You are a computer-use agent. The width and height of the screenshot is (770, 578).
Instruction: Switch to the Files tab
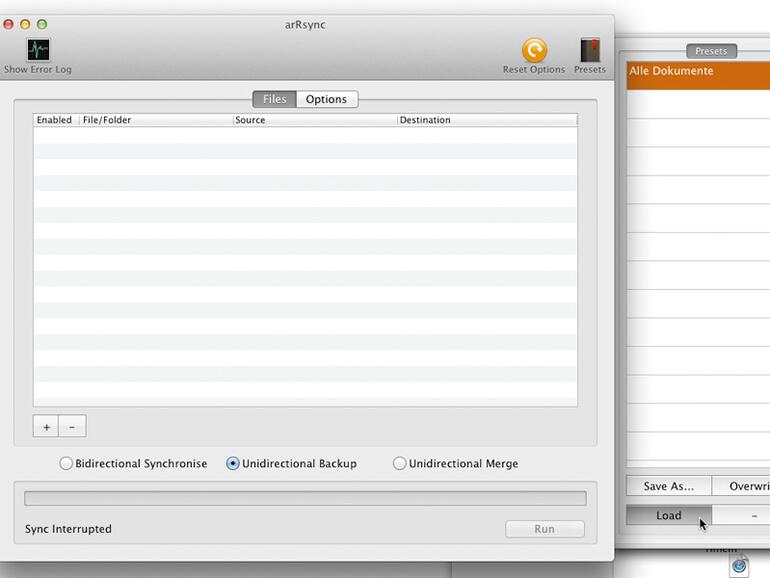tap(275, 99)
